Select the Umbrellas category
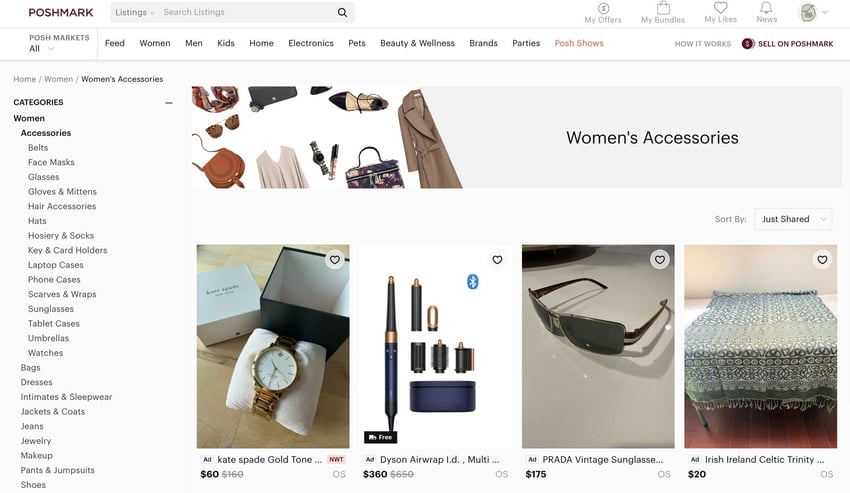The width and height of the screenshot is (850, 493). click(x=48, y=338)
